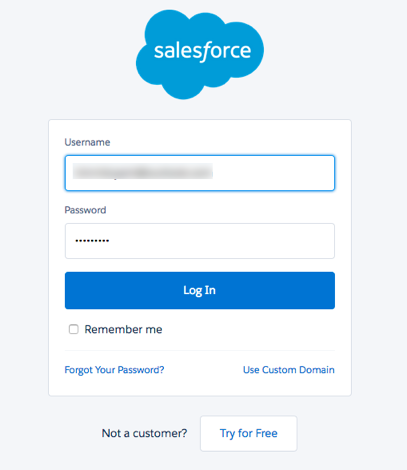
Task: Click the Password field label
Action: (85, 210)
